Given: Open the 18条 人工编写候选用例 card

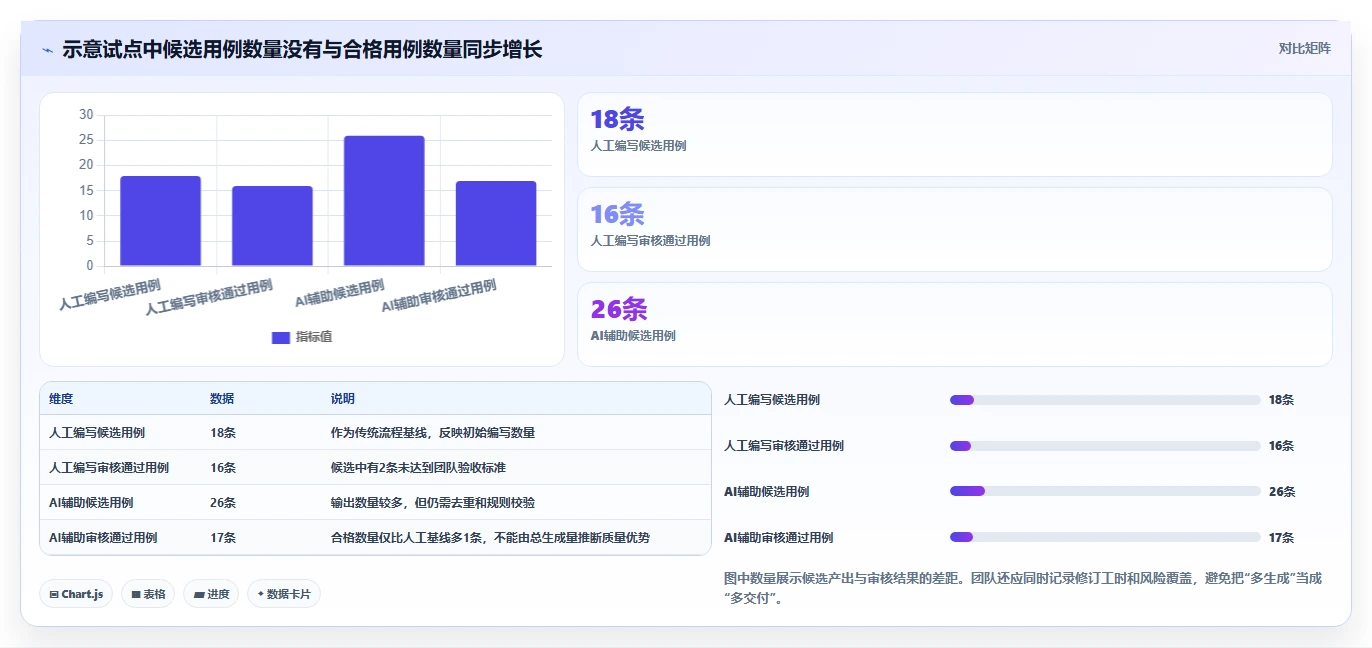Looking at the screenshot, I should pyautogui.click(x=955, y=135).
